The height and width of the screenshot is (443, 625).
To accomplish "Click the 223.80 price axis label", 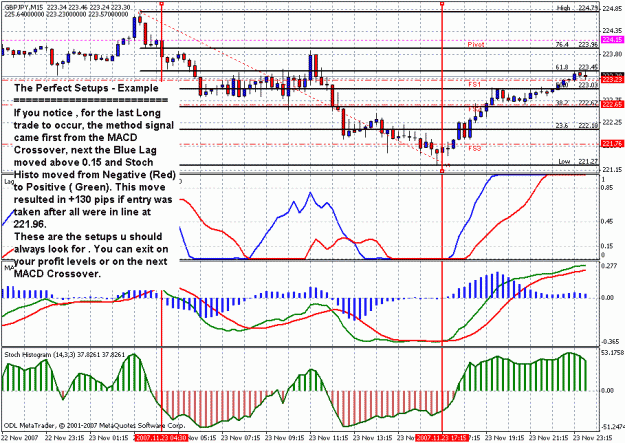I will [x=613, y=53].
